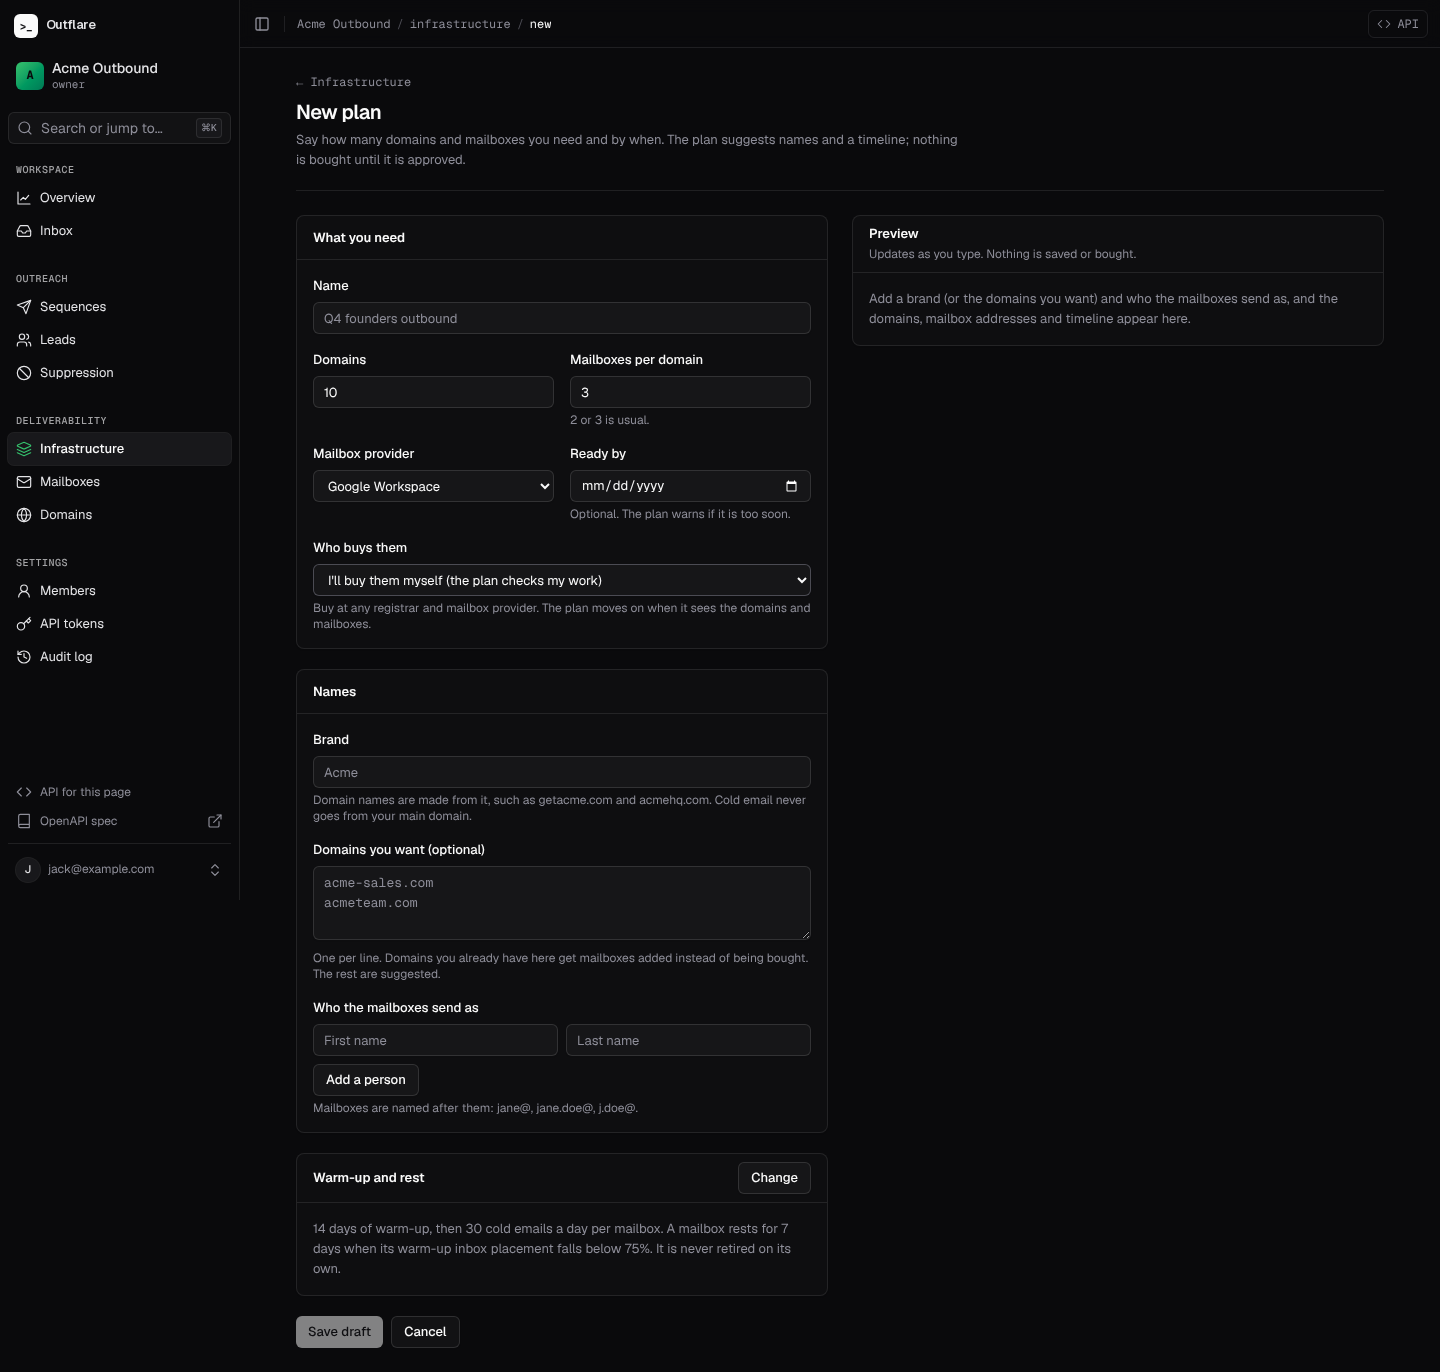Open the Acme Outbound workspace switcher
The width and height of the screenshot is (1440, 1372).
point(119,76)
